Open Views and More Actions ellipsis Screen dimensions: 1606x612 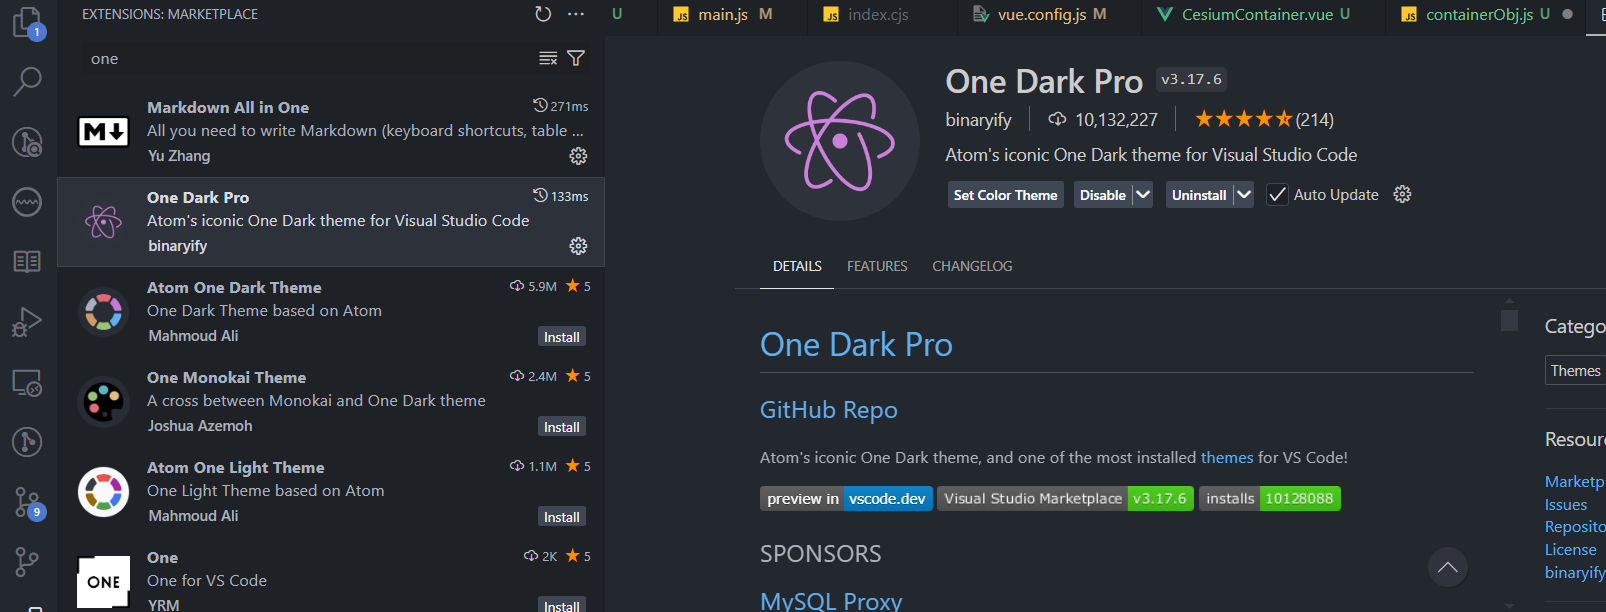click(576, 14)
